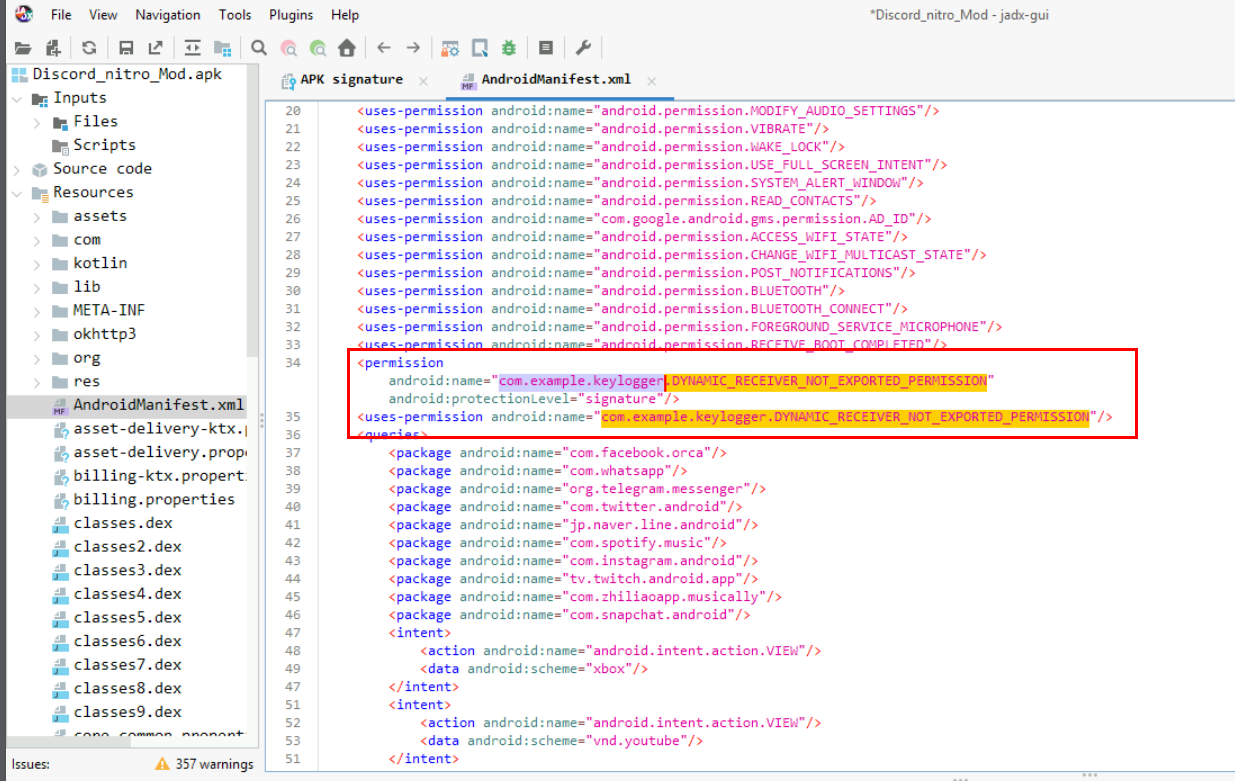The image size is (1235, 781).
Task: Click the Save all floppy disk icon
Action: (126, 47)
